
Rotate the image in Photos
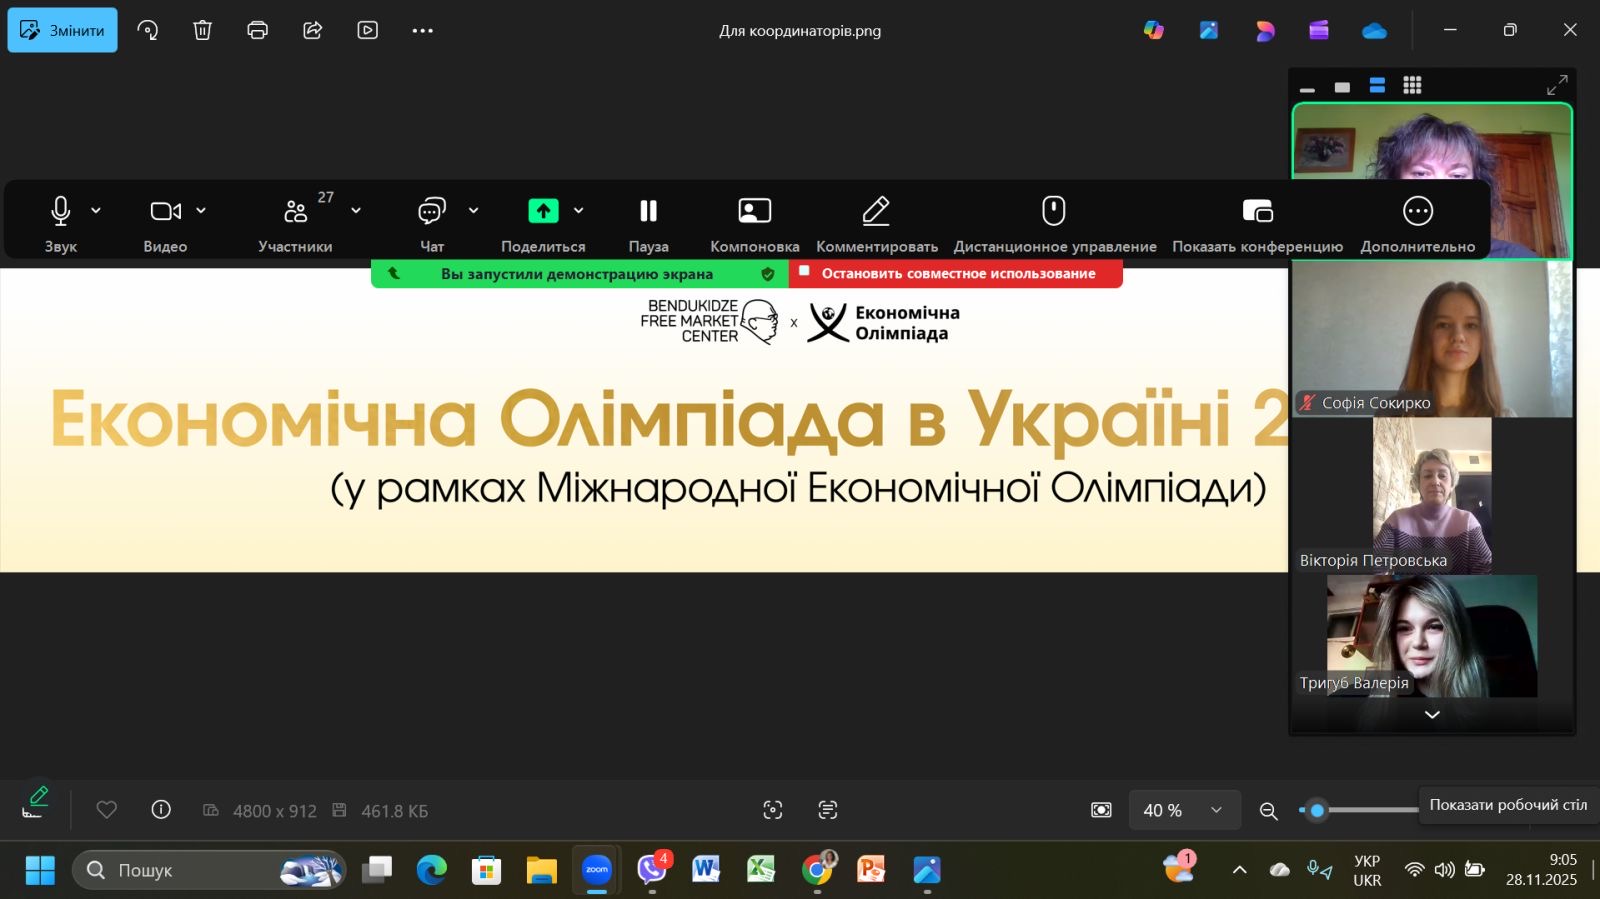tap(148, 30)
